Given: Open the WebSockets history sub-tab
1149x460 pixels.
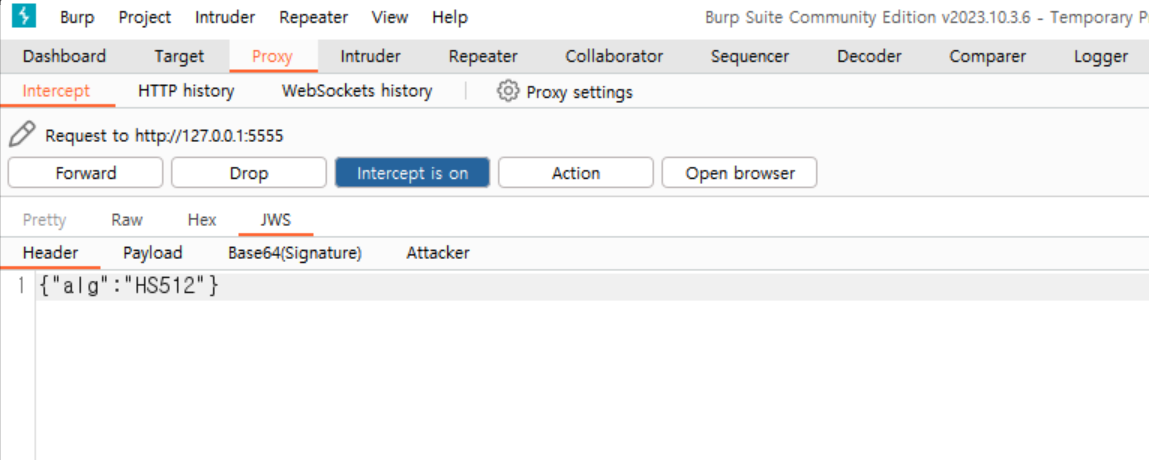Looking at the screenshot, I should pos(357,92).
